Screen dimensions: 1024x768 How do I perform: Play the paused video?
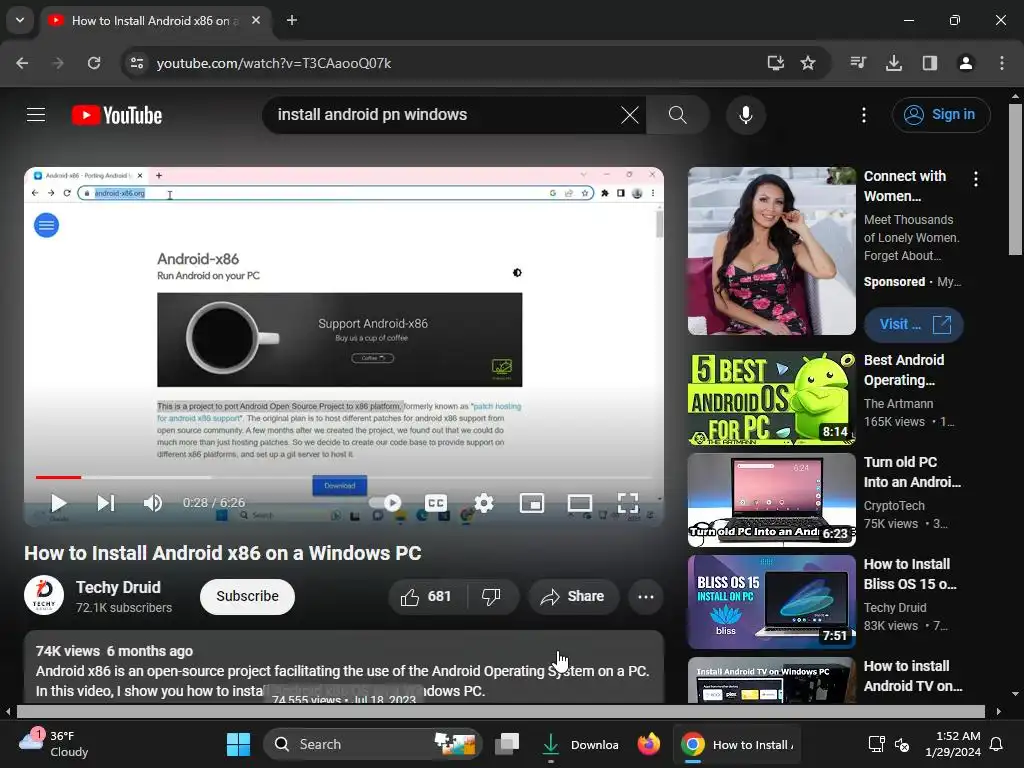tap(58, 503)
